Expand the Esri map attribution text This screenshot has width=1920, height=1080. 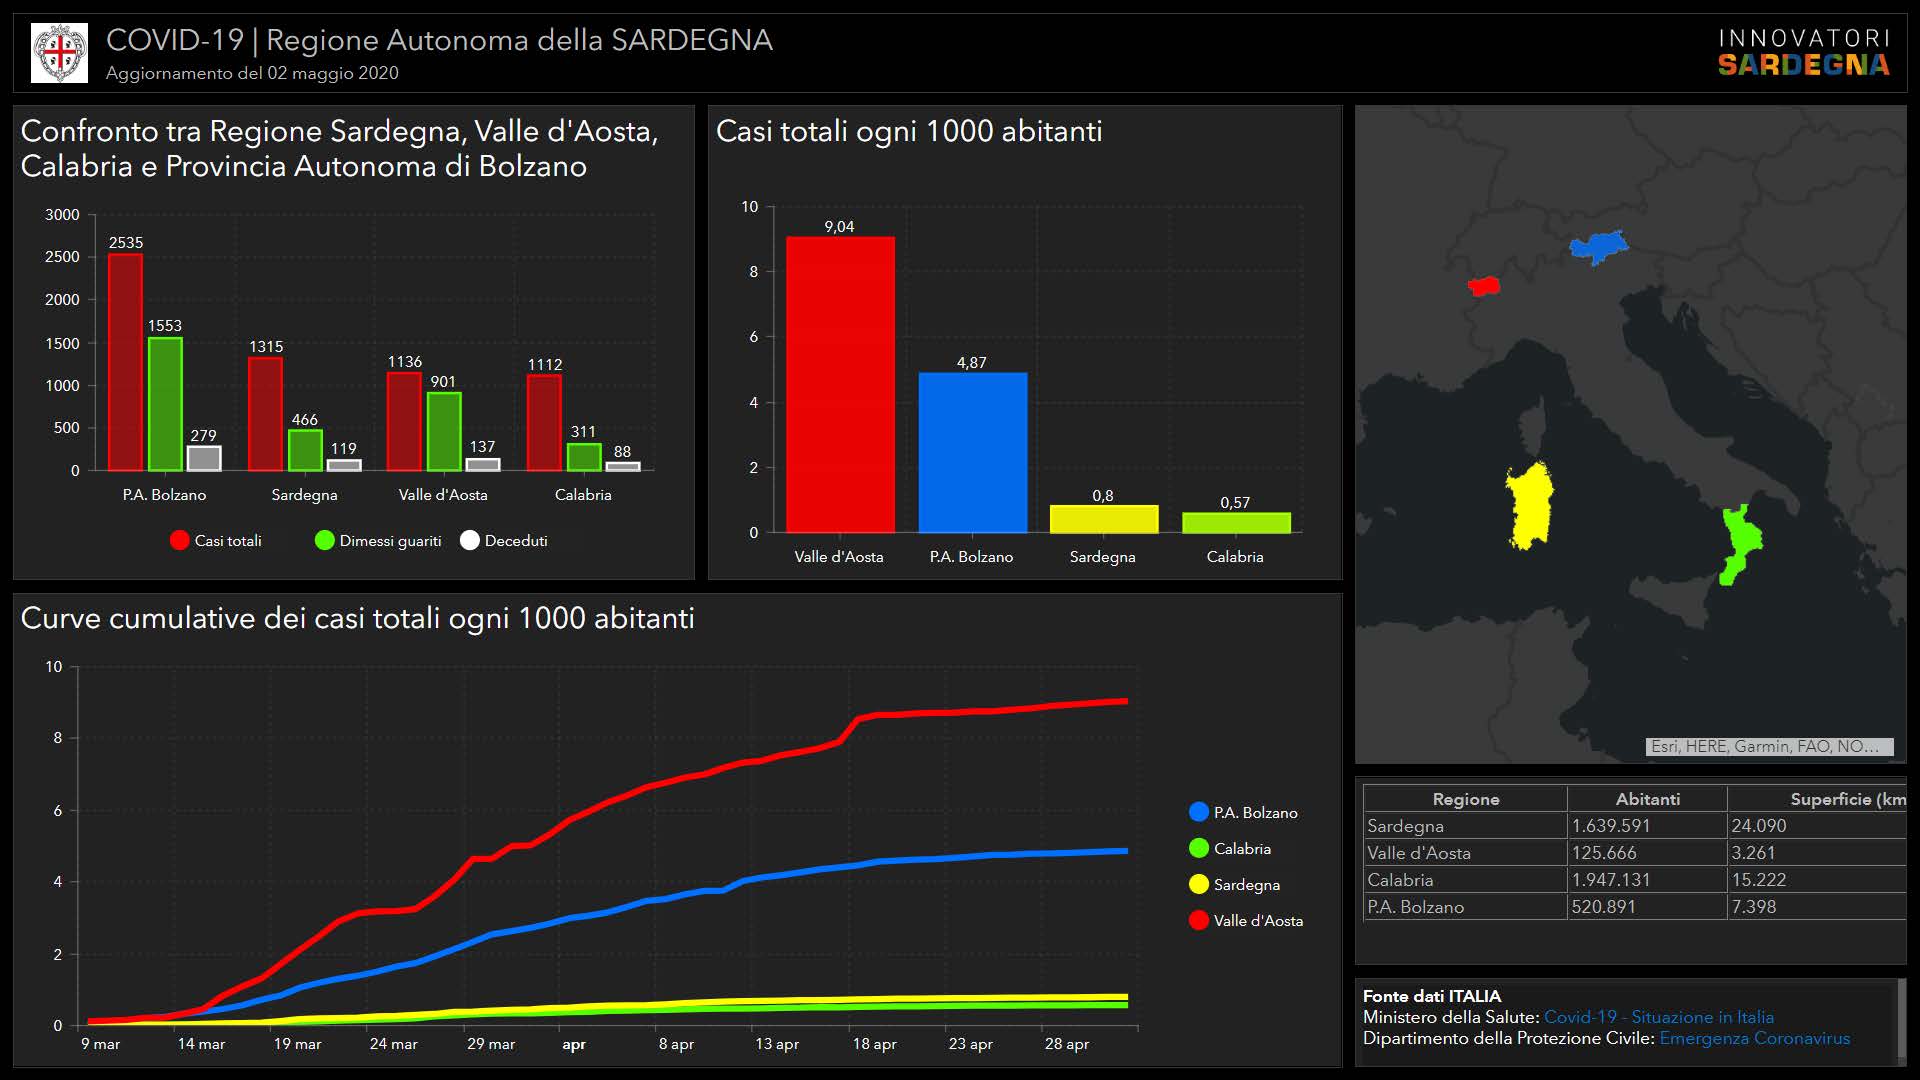point(1768,746)
